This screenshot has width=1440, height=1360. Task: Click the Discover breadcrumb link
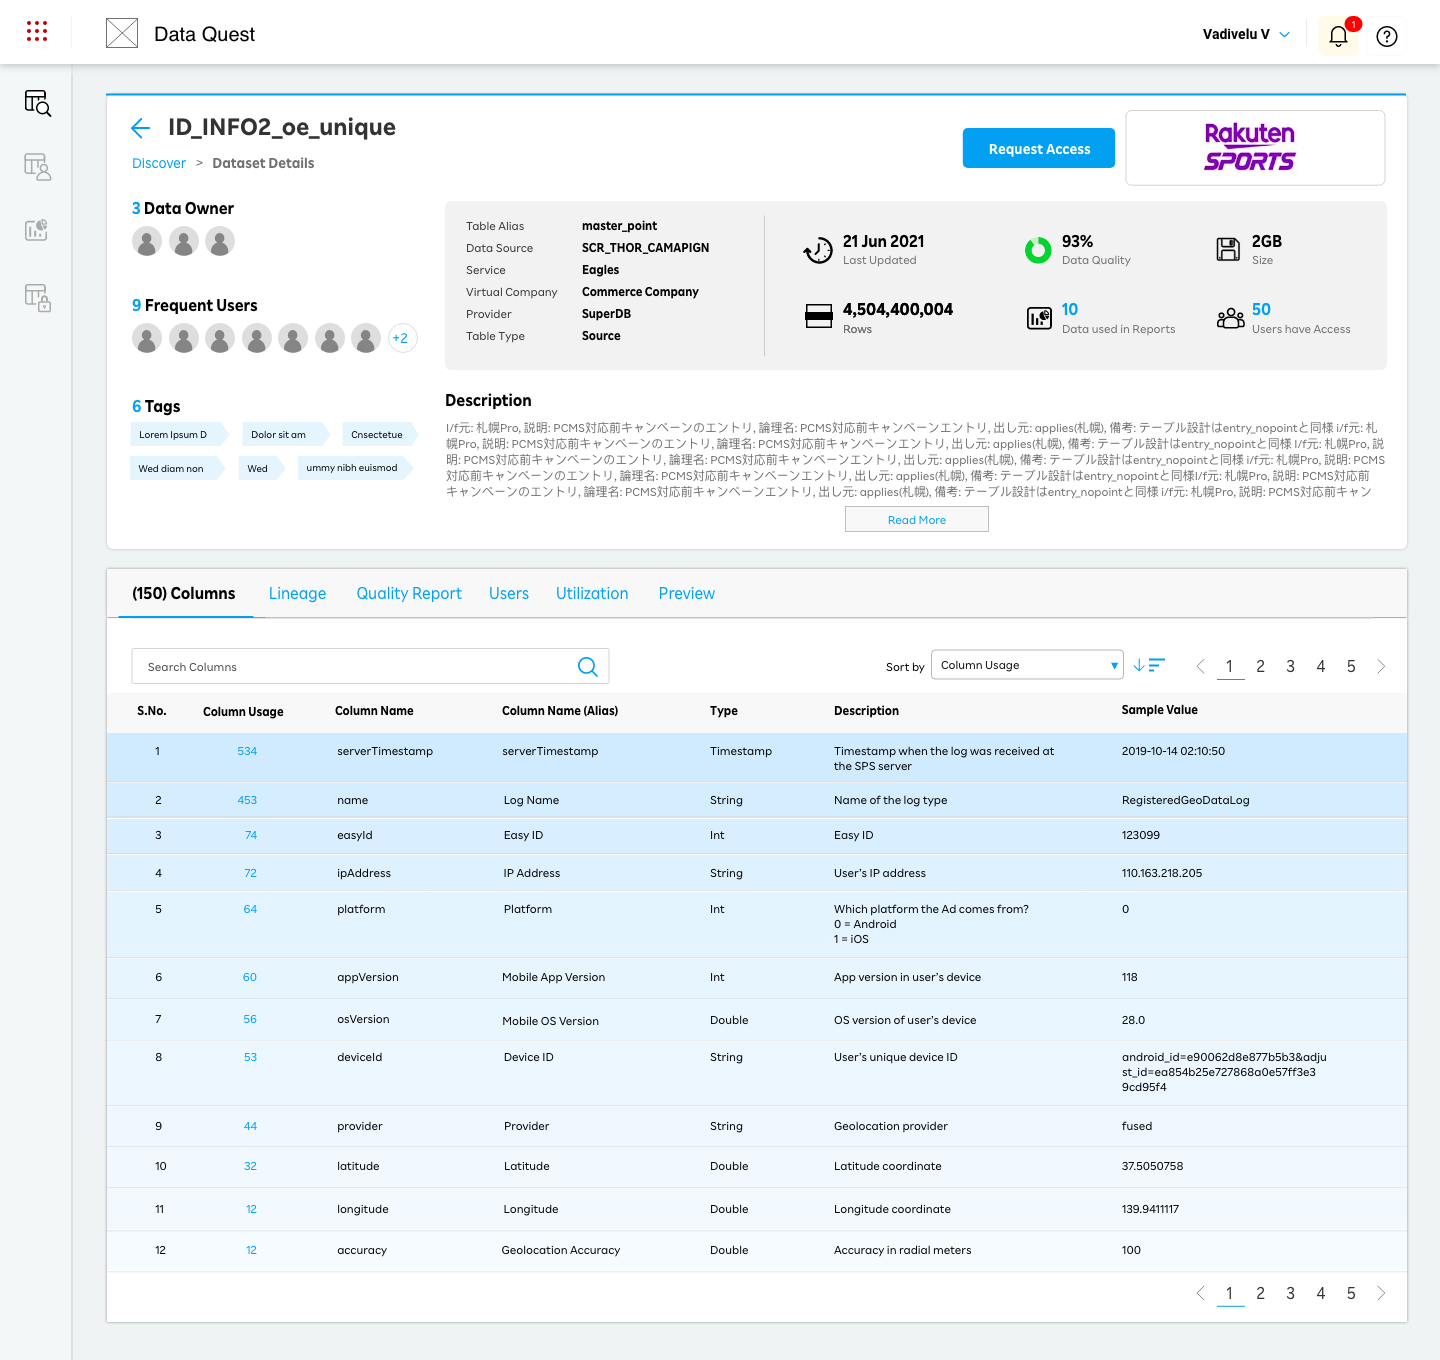(159, 163)
